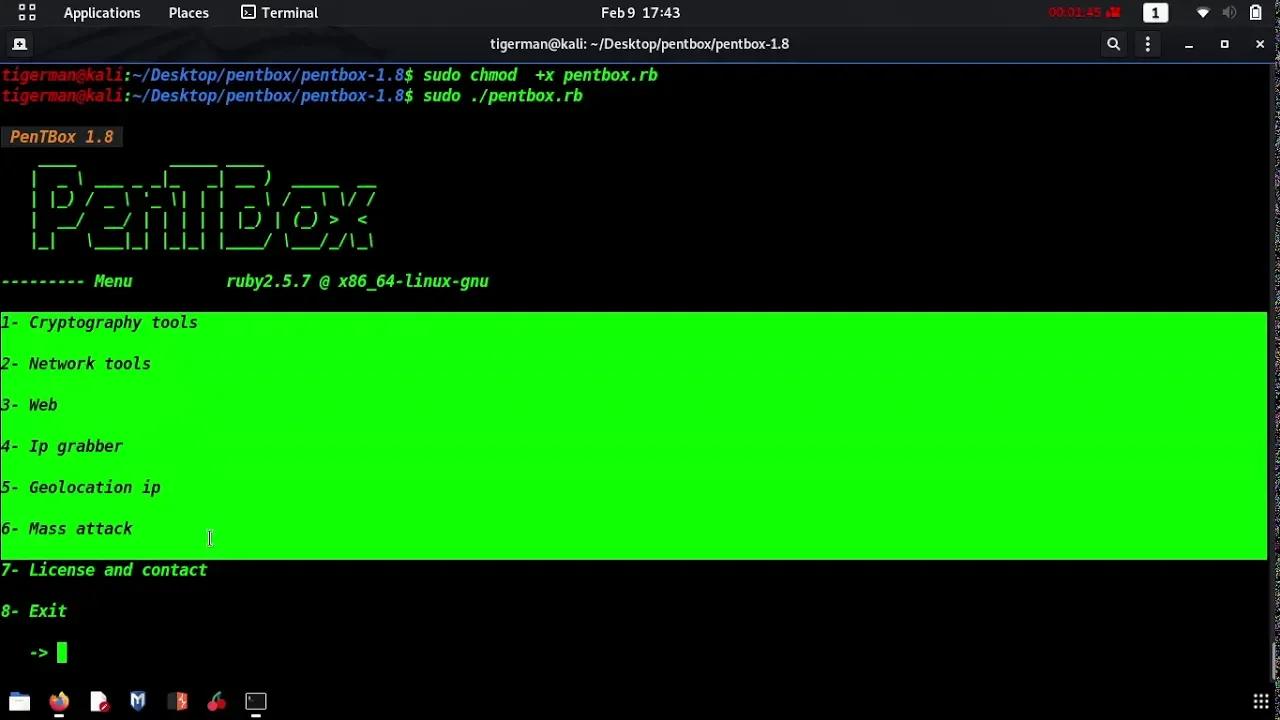Image resolution: width=1280 pixels, height=720 pixels.
Task: Open the battery status menu
Action: [1256, 13]
